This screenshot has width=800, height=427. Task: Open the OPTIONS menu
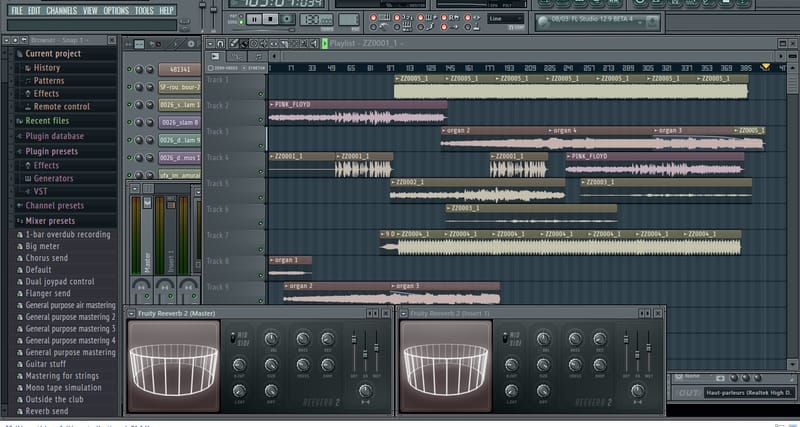click(x=116, y=10)
